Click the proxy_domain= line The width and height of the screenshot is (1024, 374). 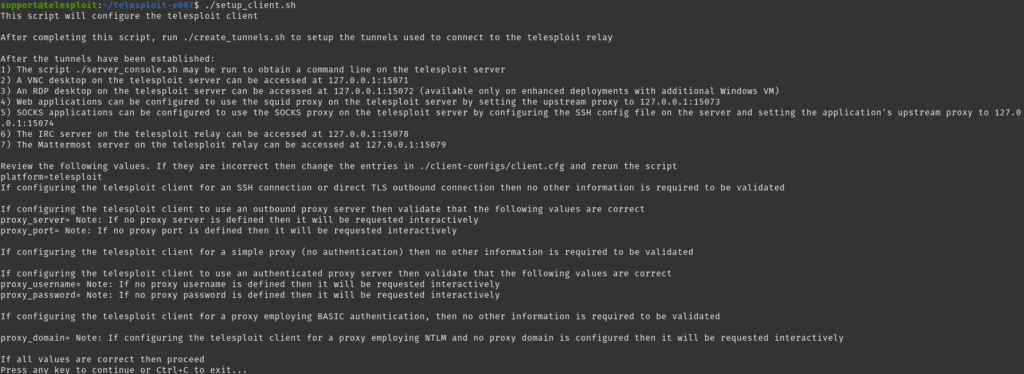pos(422,338)
